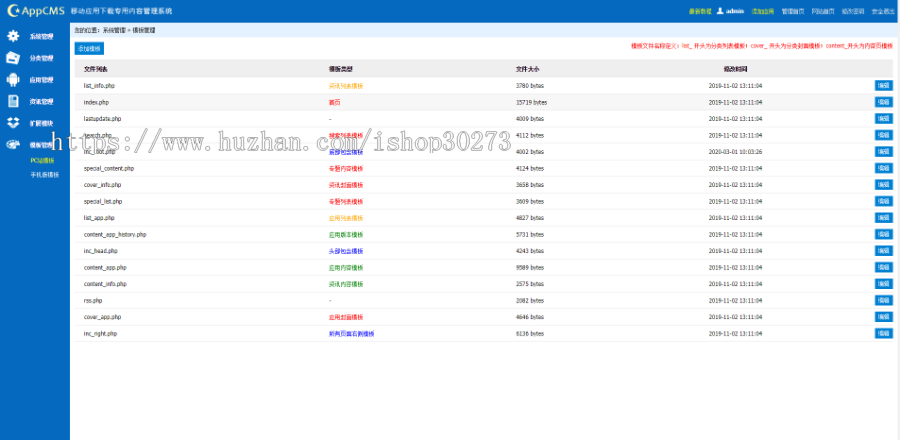
Task: Edit the special_content.php template
Action: (x=883, y=168)
